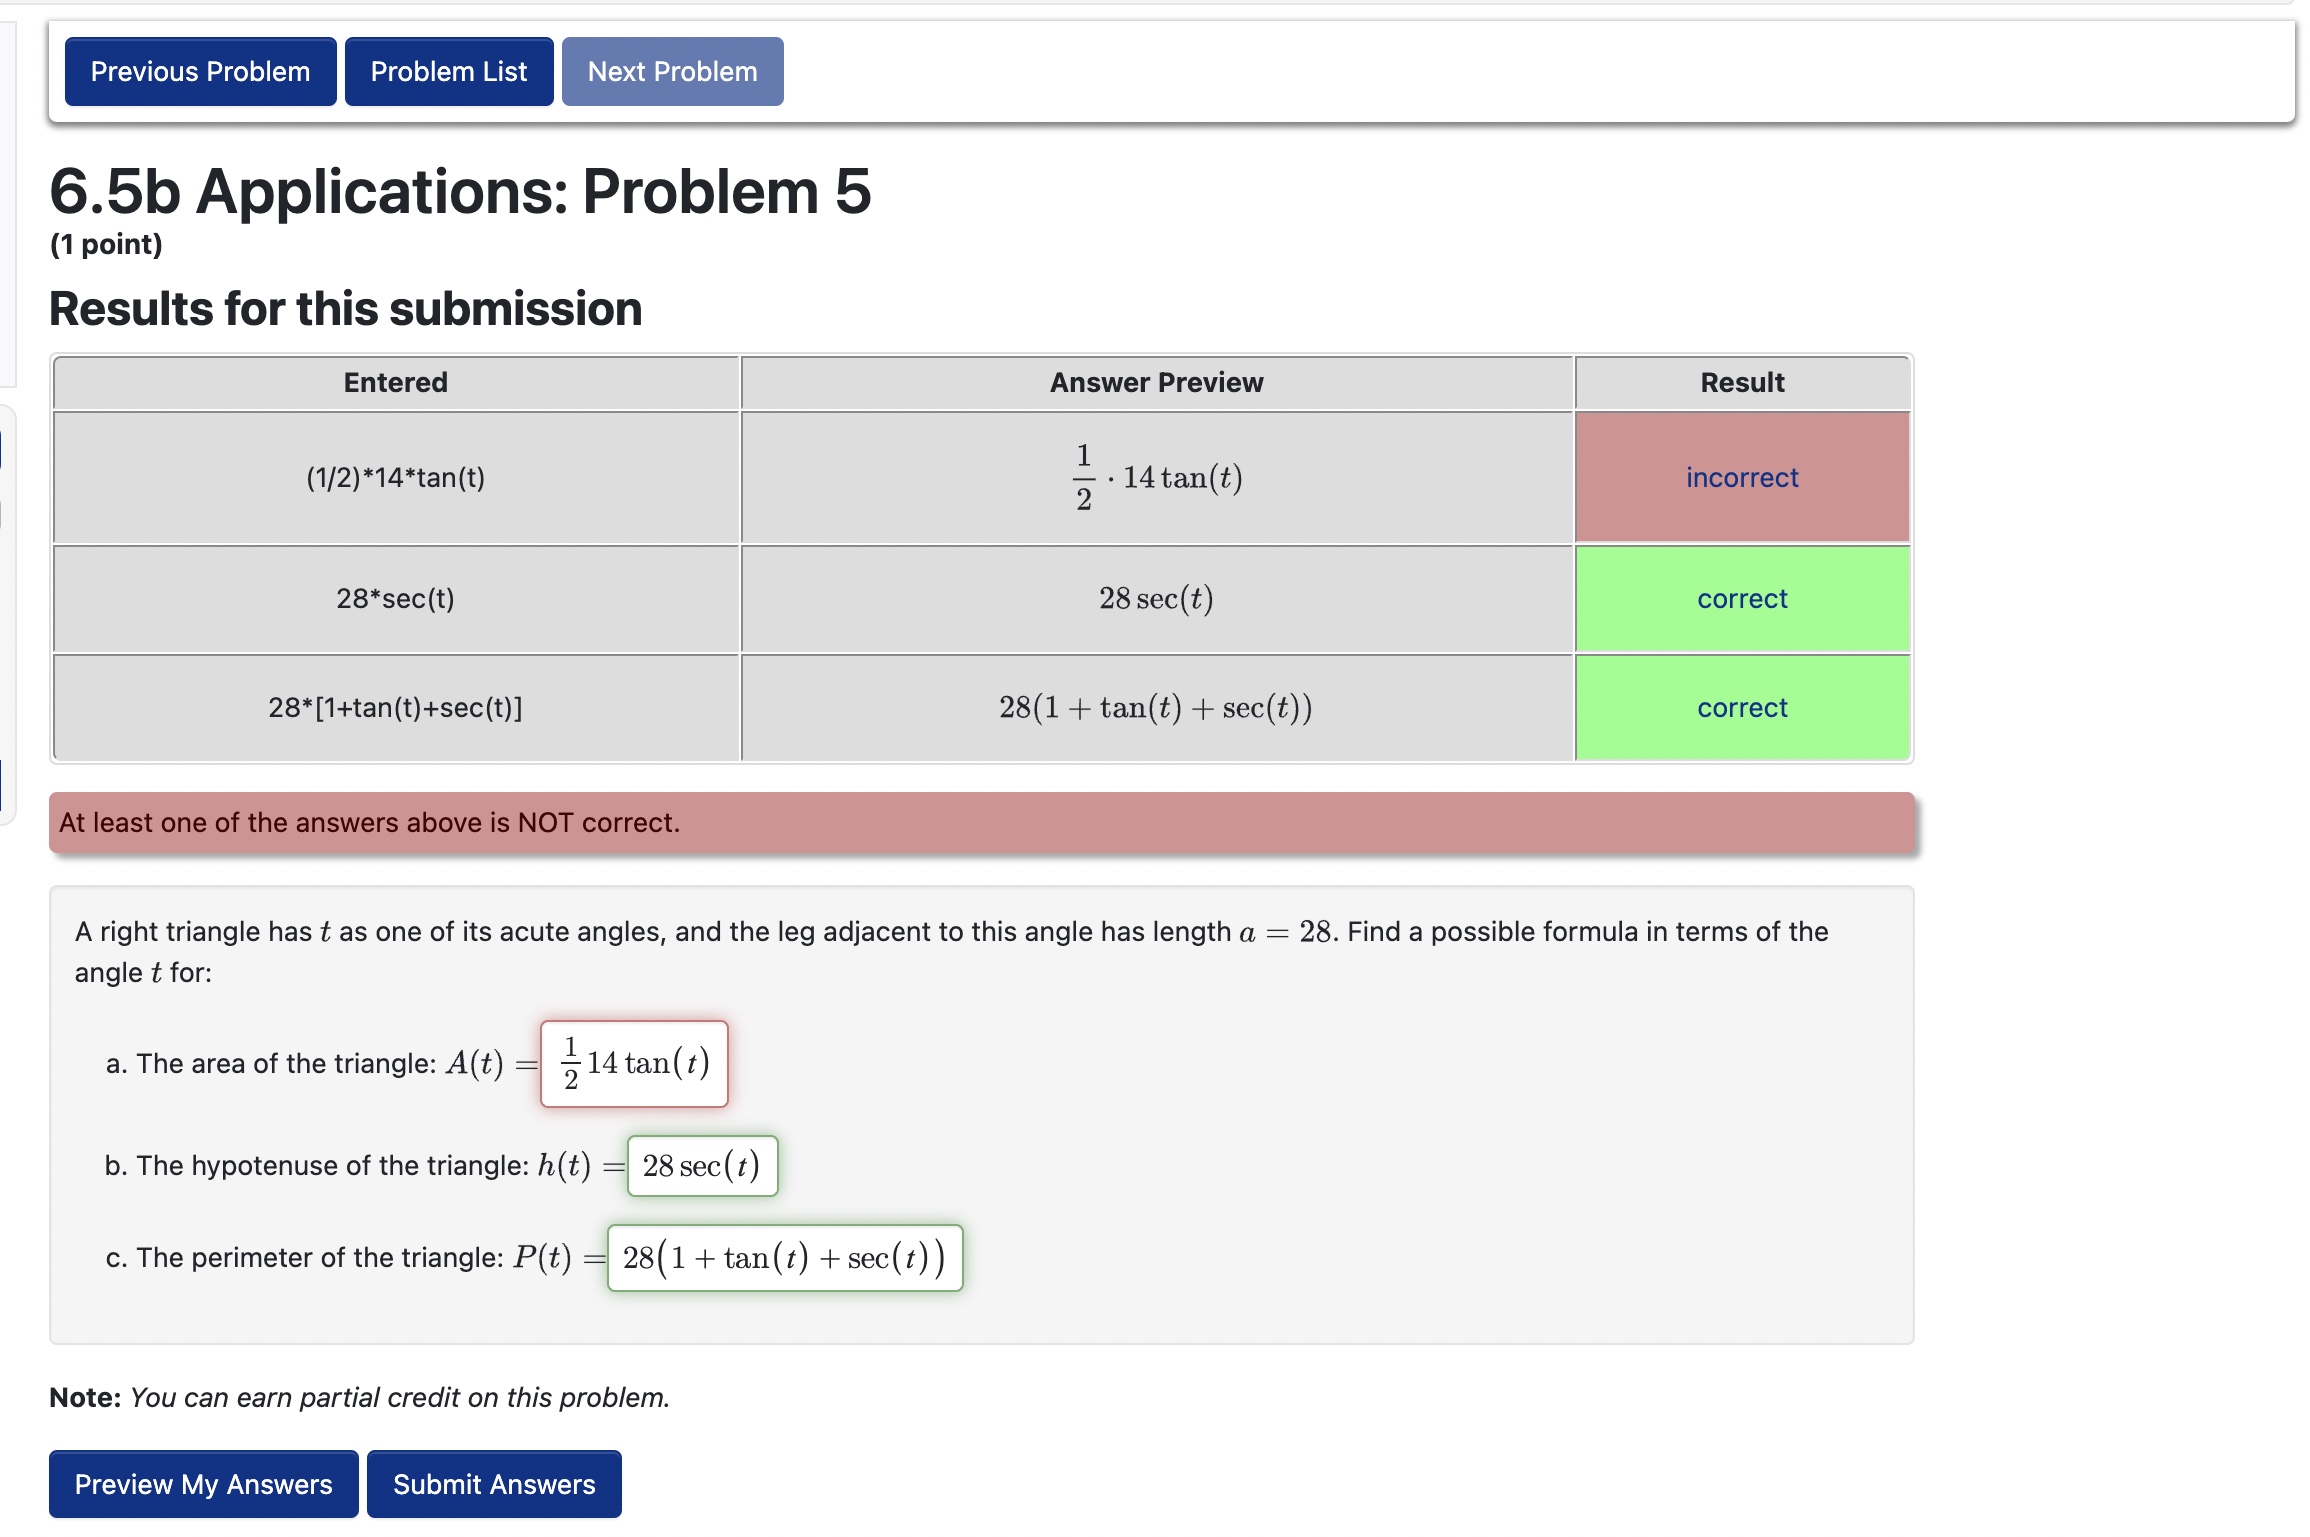The height and width of the screenshot is (1537, 2310).
Task: Select the entered cell (1/2)*14*tan(t)
Action: click(395, 478)
